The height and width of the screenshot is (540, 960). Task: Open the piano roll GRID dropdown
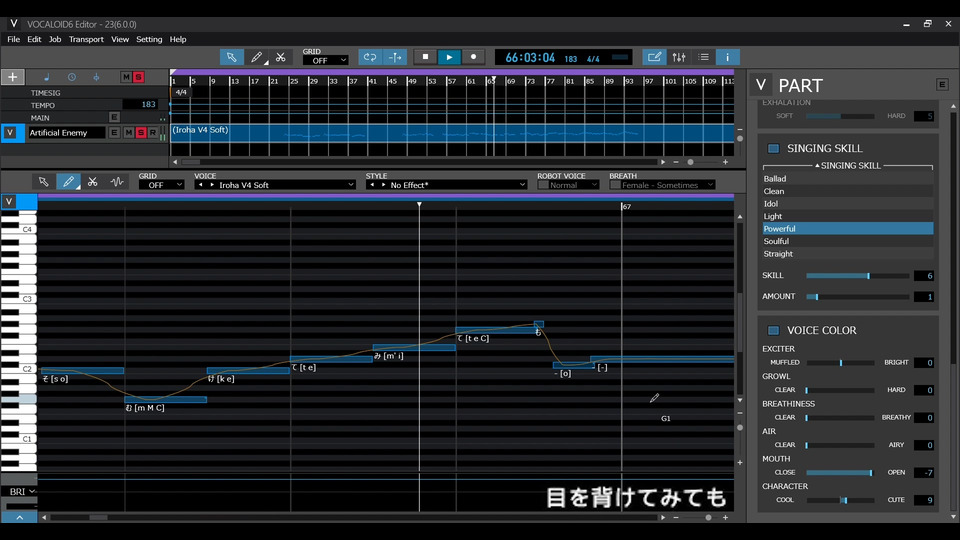tap(161, 185)
